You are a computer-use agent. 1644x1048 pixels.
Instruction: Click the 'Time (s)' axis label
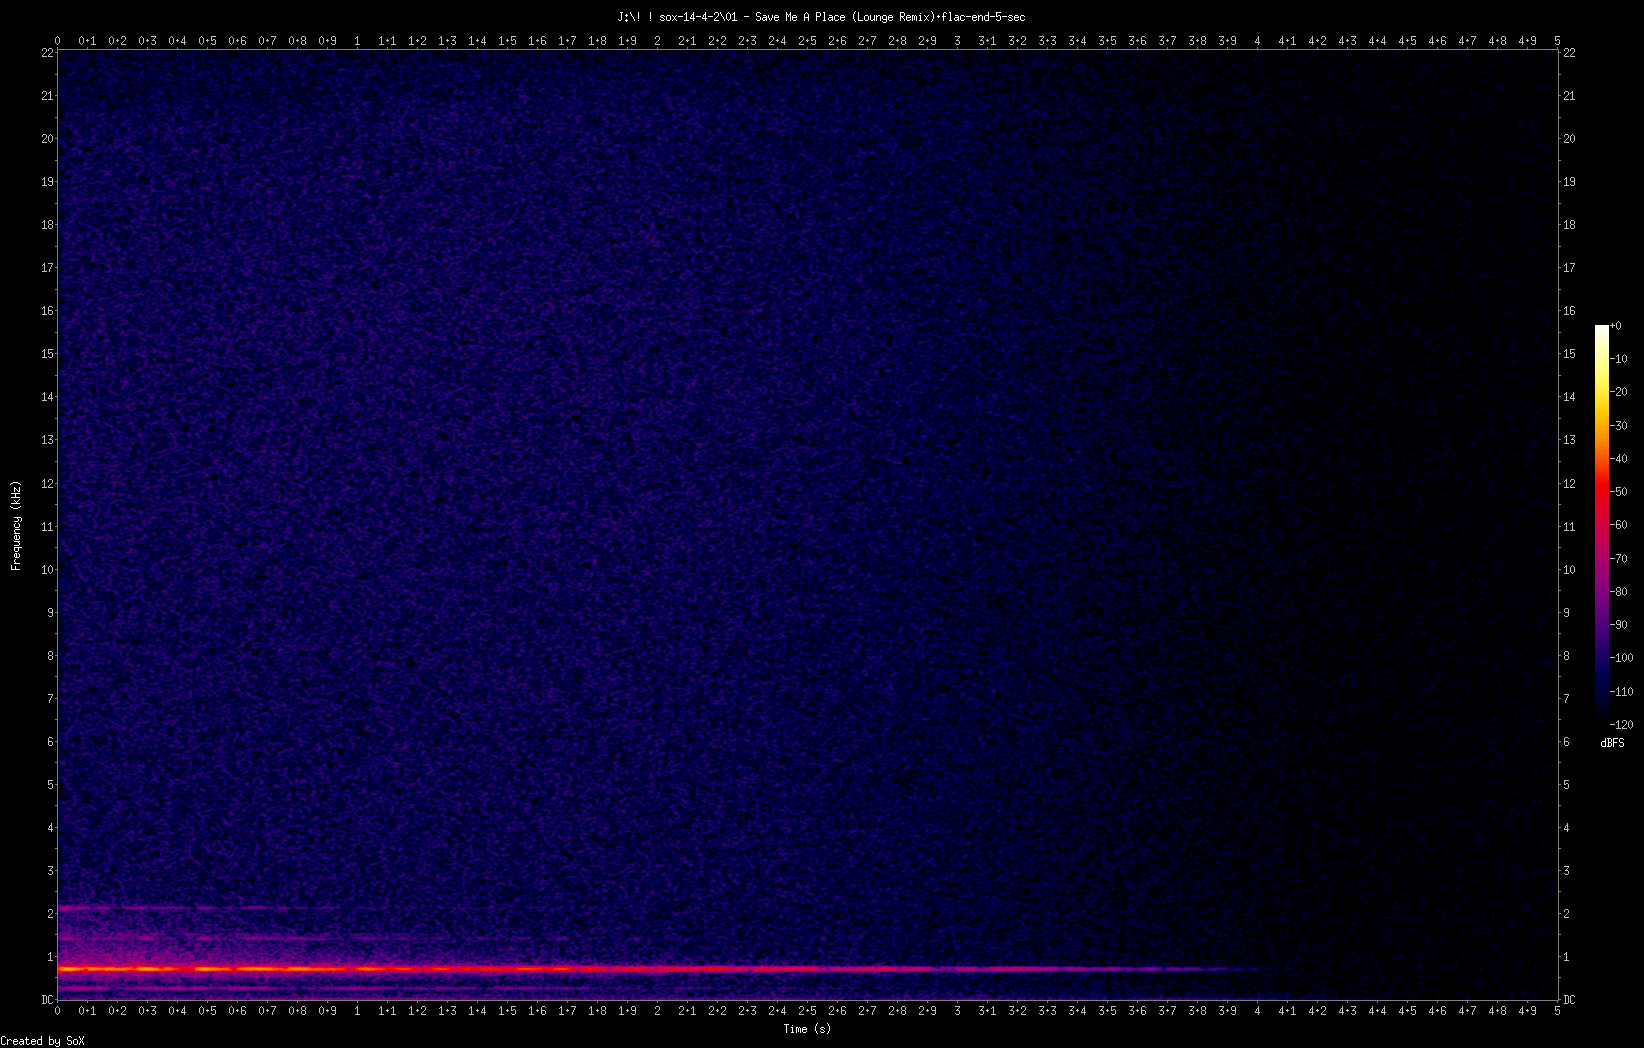(807, 1029)
